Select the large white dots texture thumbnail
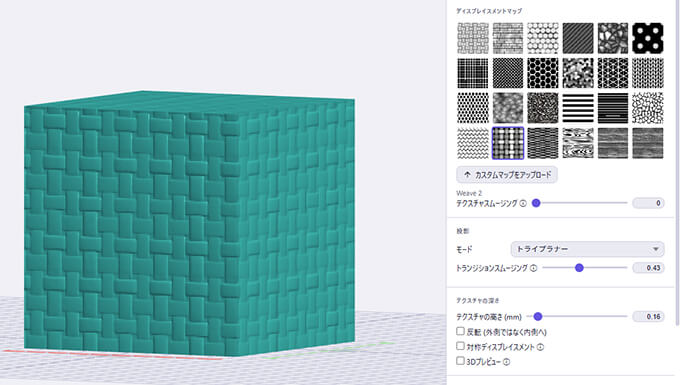The height and width of the screenshot is (385, 680). pyautogui.click(x=647, y=39)
